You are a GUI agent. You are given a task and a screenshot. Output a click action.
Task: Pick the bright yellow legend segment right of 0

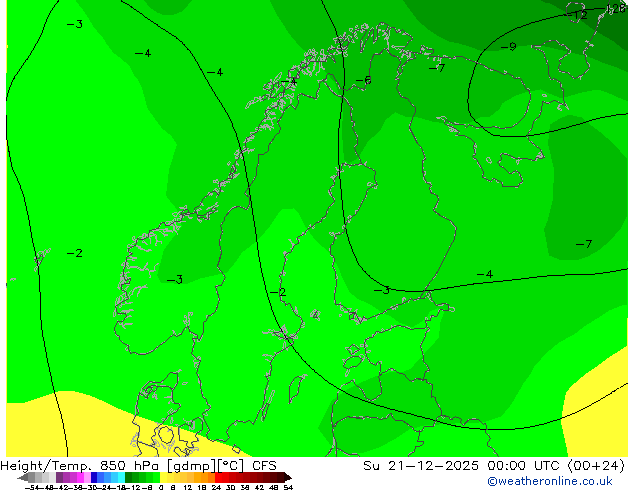pos(163,477)
